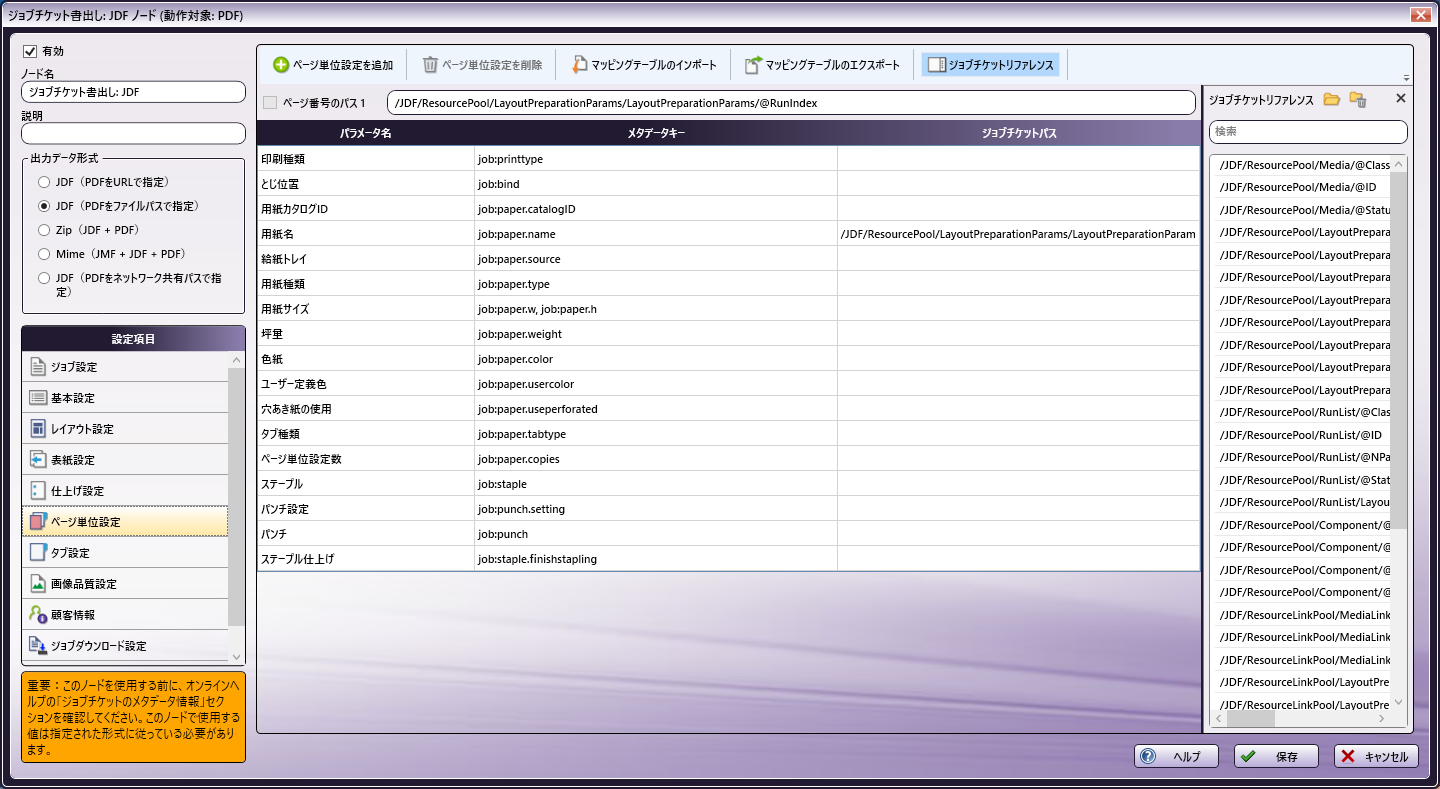Screen dimensions: 1440x789
Task: Select JDF（PDFをファイルパスで指定） radio option
Action: [x=44, y=206]
